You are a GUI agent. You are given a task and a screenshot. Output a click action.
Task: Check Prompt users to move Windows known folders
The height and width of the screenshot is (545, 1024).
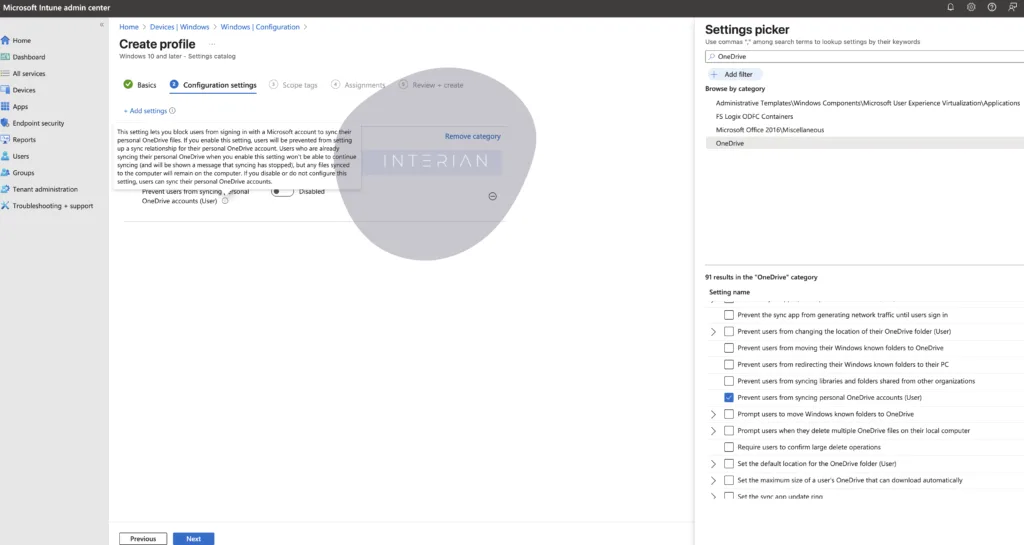[x=729, y=414]
